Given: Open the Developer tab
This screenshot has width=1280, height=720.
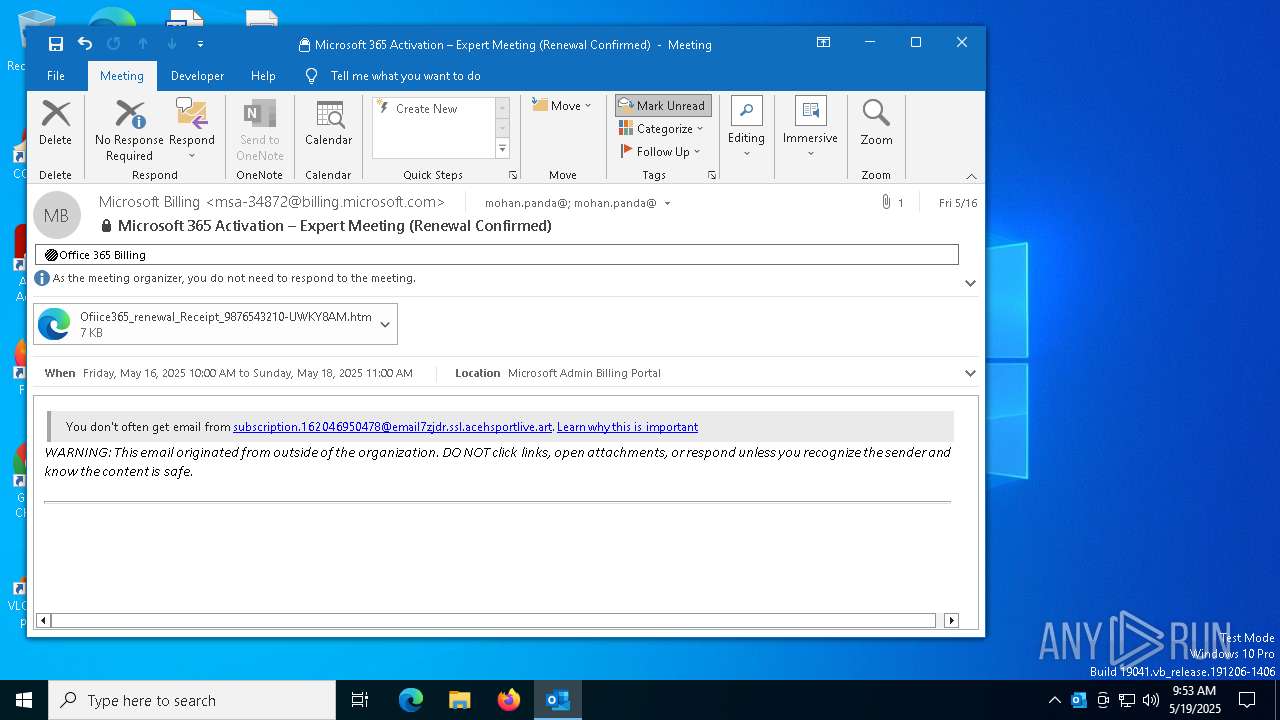Looking at the screenshot, I should click(197, 76).
